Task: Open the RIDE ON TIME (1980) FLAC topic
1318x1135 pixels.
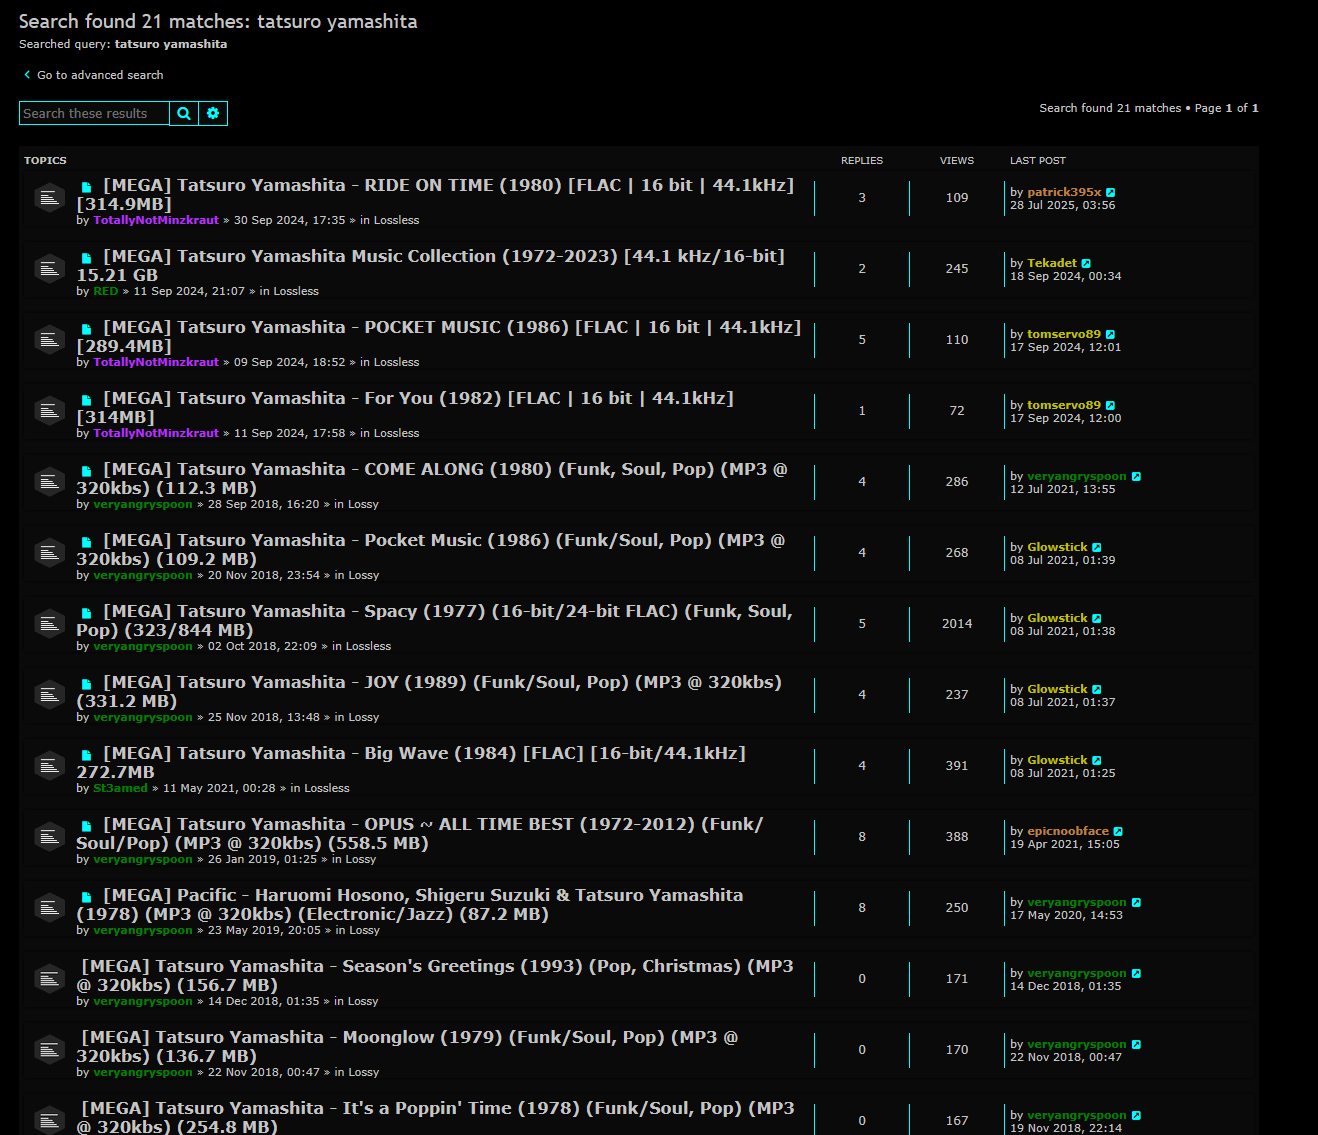Action: click(435, 195)
